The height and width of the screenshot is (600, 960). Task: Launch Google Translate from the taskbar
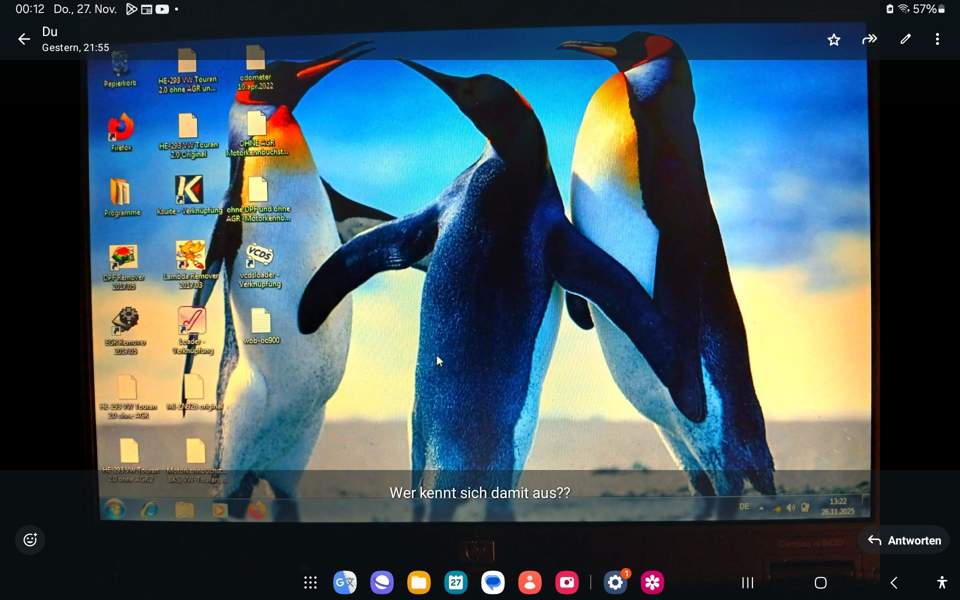coord(345,583)
